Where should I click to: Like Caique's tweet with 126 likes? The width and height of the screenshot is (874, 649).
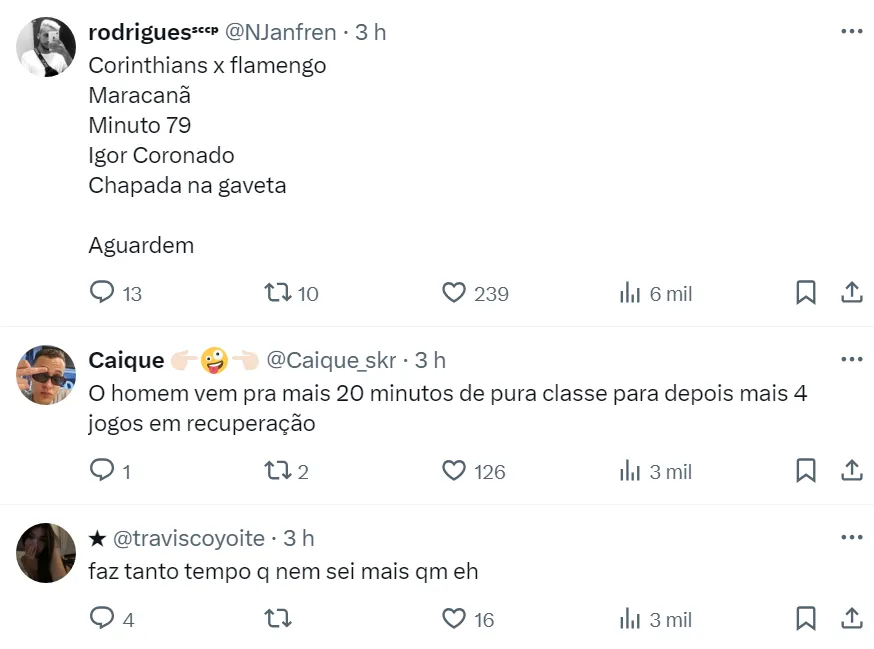(x=455, y=471)
